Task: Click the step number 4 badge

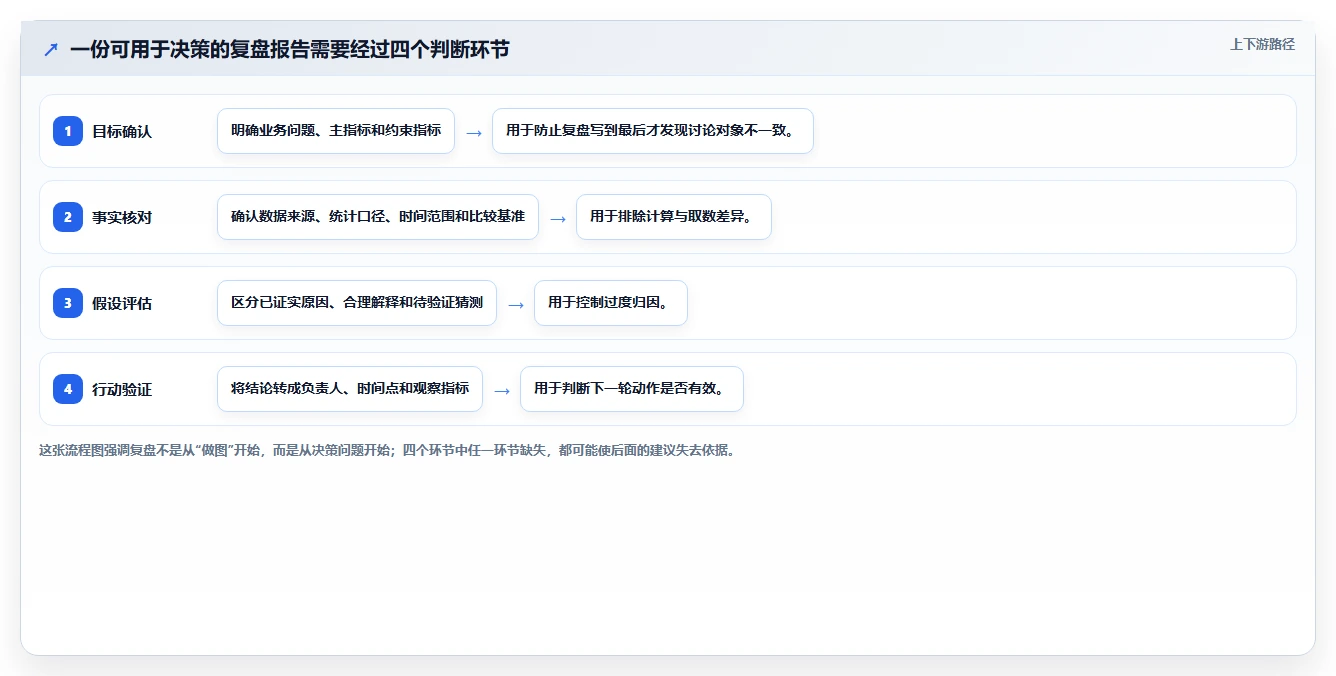Action: [68, 389]
